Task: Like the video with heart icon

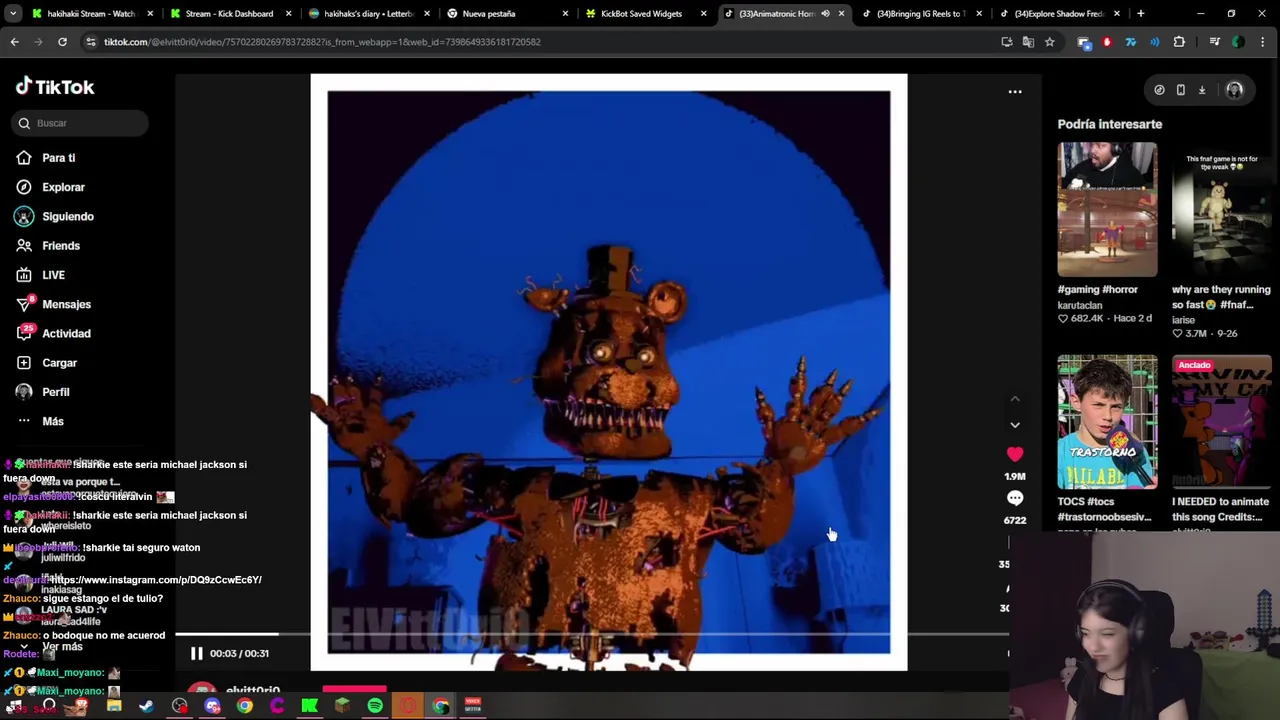Action: [1015, 455]
